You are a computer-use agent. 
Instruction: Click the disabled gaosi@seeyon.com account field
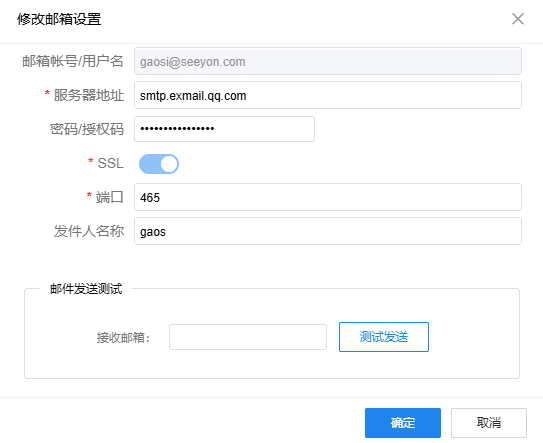[328, 61]
